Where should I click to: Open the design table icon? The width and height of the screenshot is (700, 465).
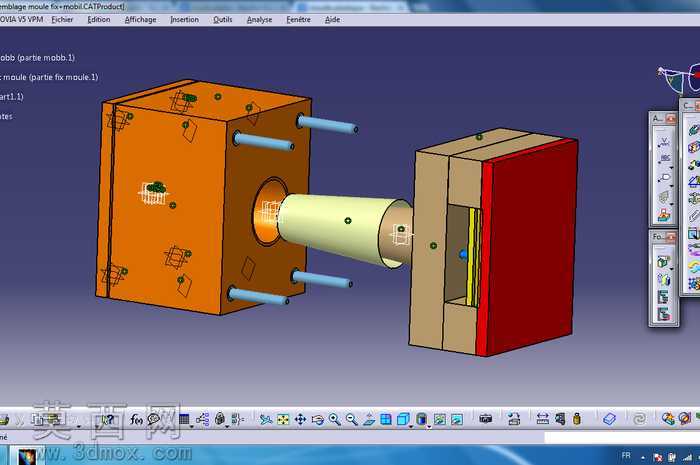(x=184, y=419)
